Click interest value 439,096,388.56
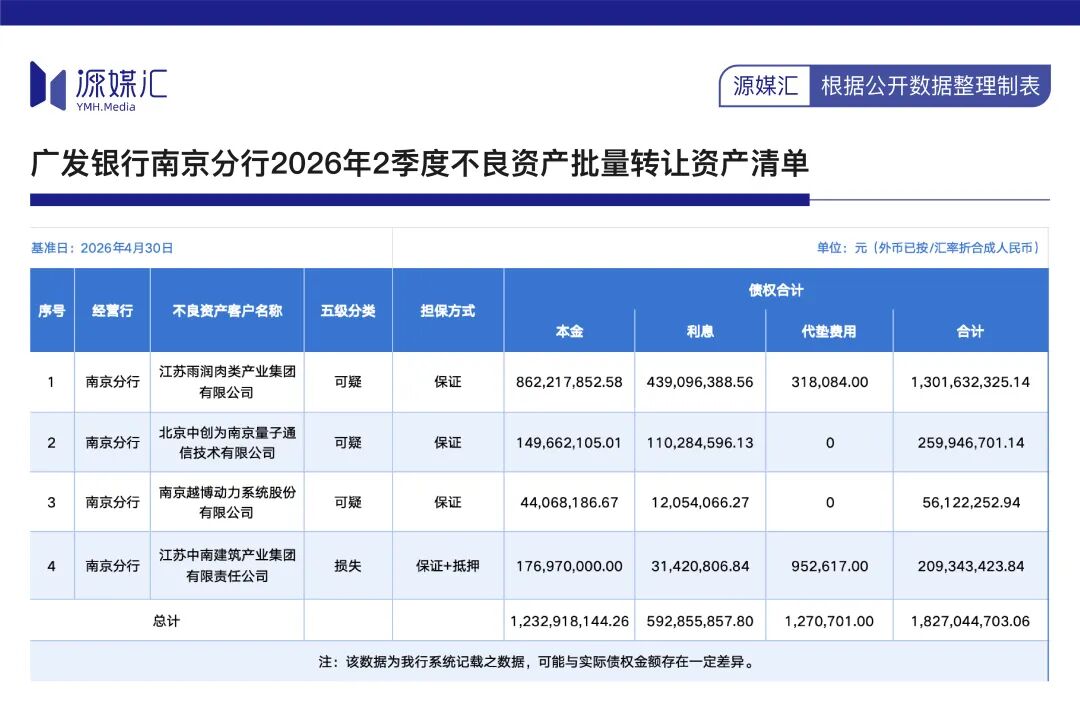The width and height of the screenshot is (1080, 712). (x=700, y=382)
